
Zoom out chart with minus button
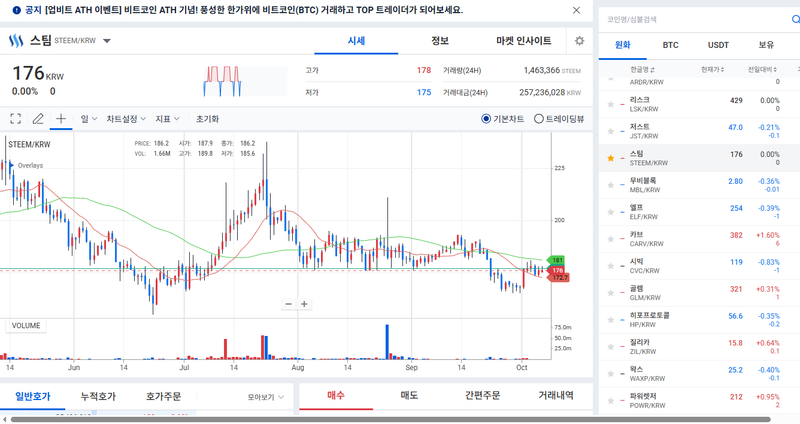tap(288, 304)
